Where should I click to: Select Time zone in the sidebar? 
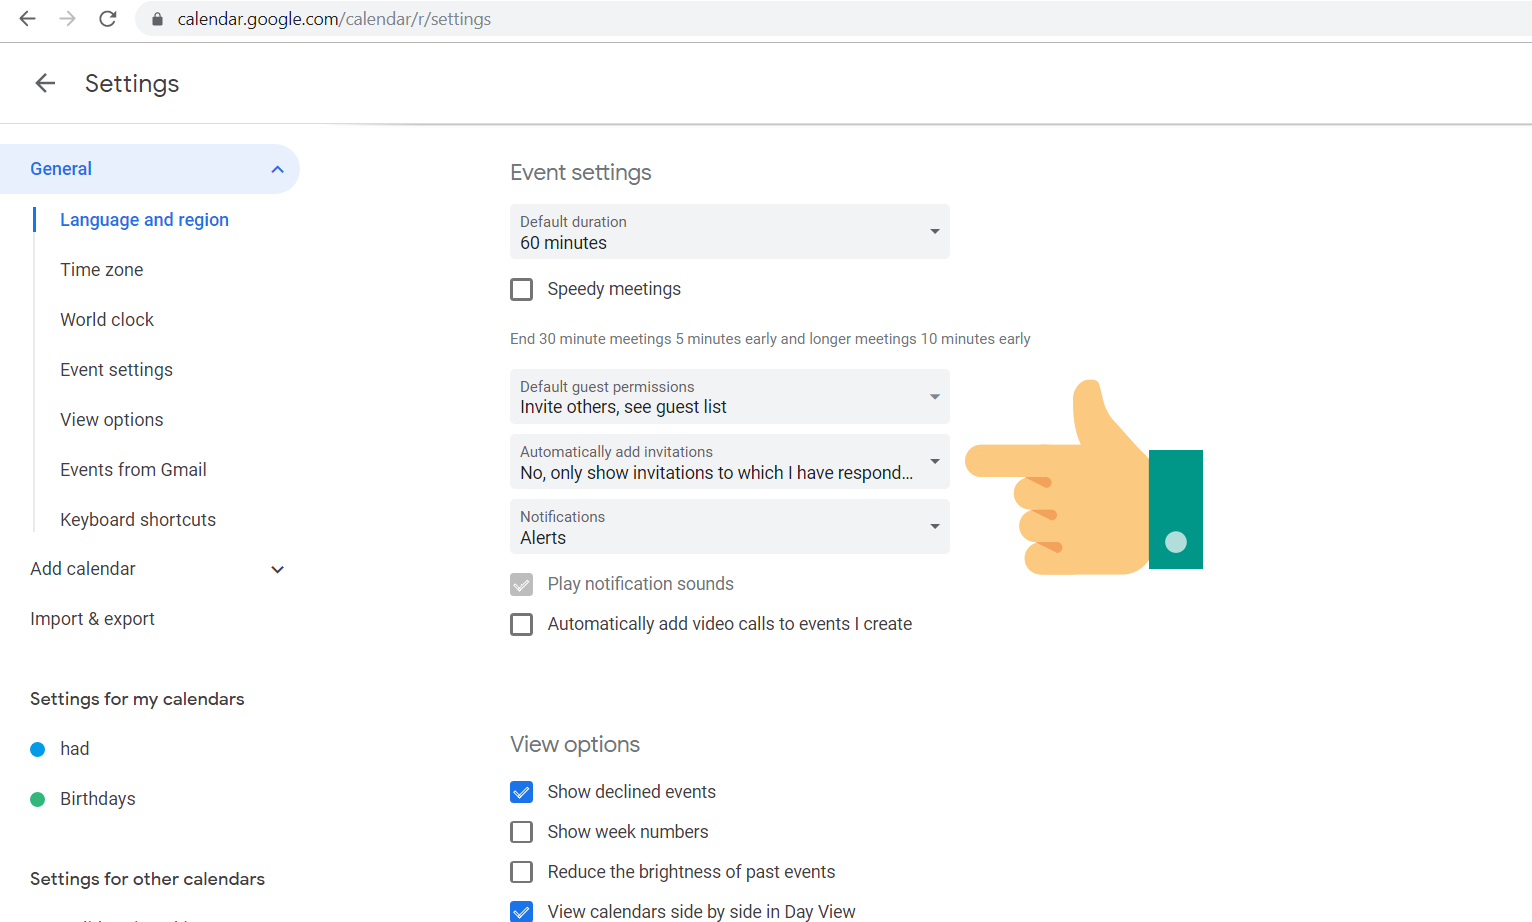(x=102, y=270)
